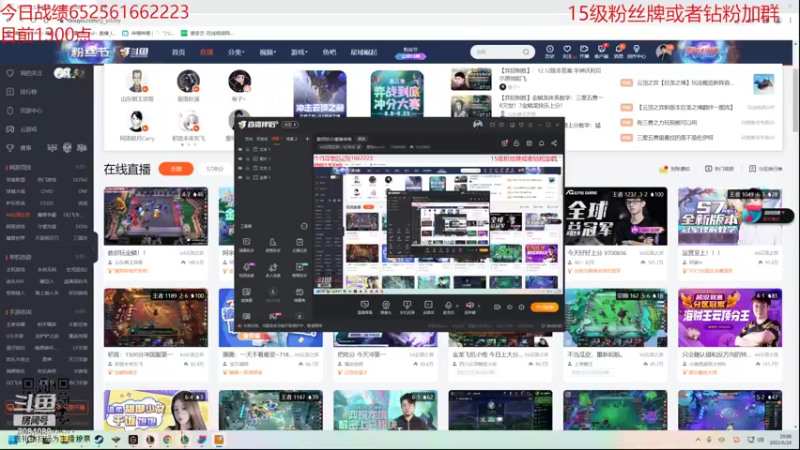Click the orange start-streaming button

544,307
